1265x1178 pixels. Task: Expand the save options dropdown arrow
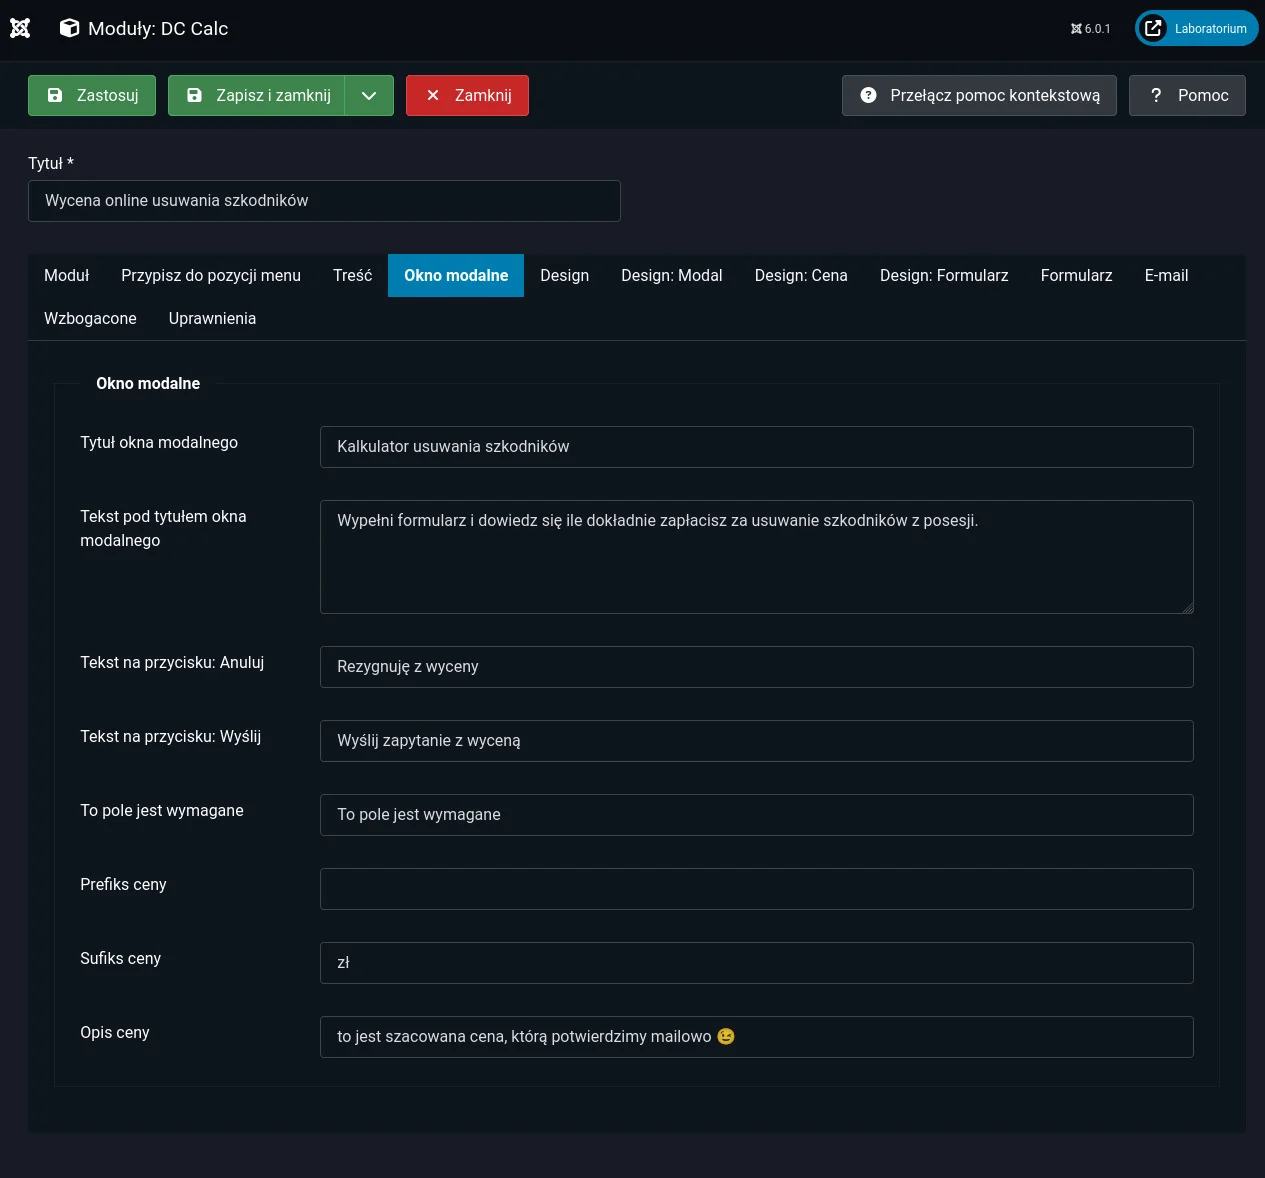369,96
